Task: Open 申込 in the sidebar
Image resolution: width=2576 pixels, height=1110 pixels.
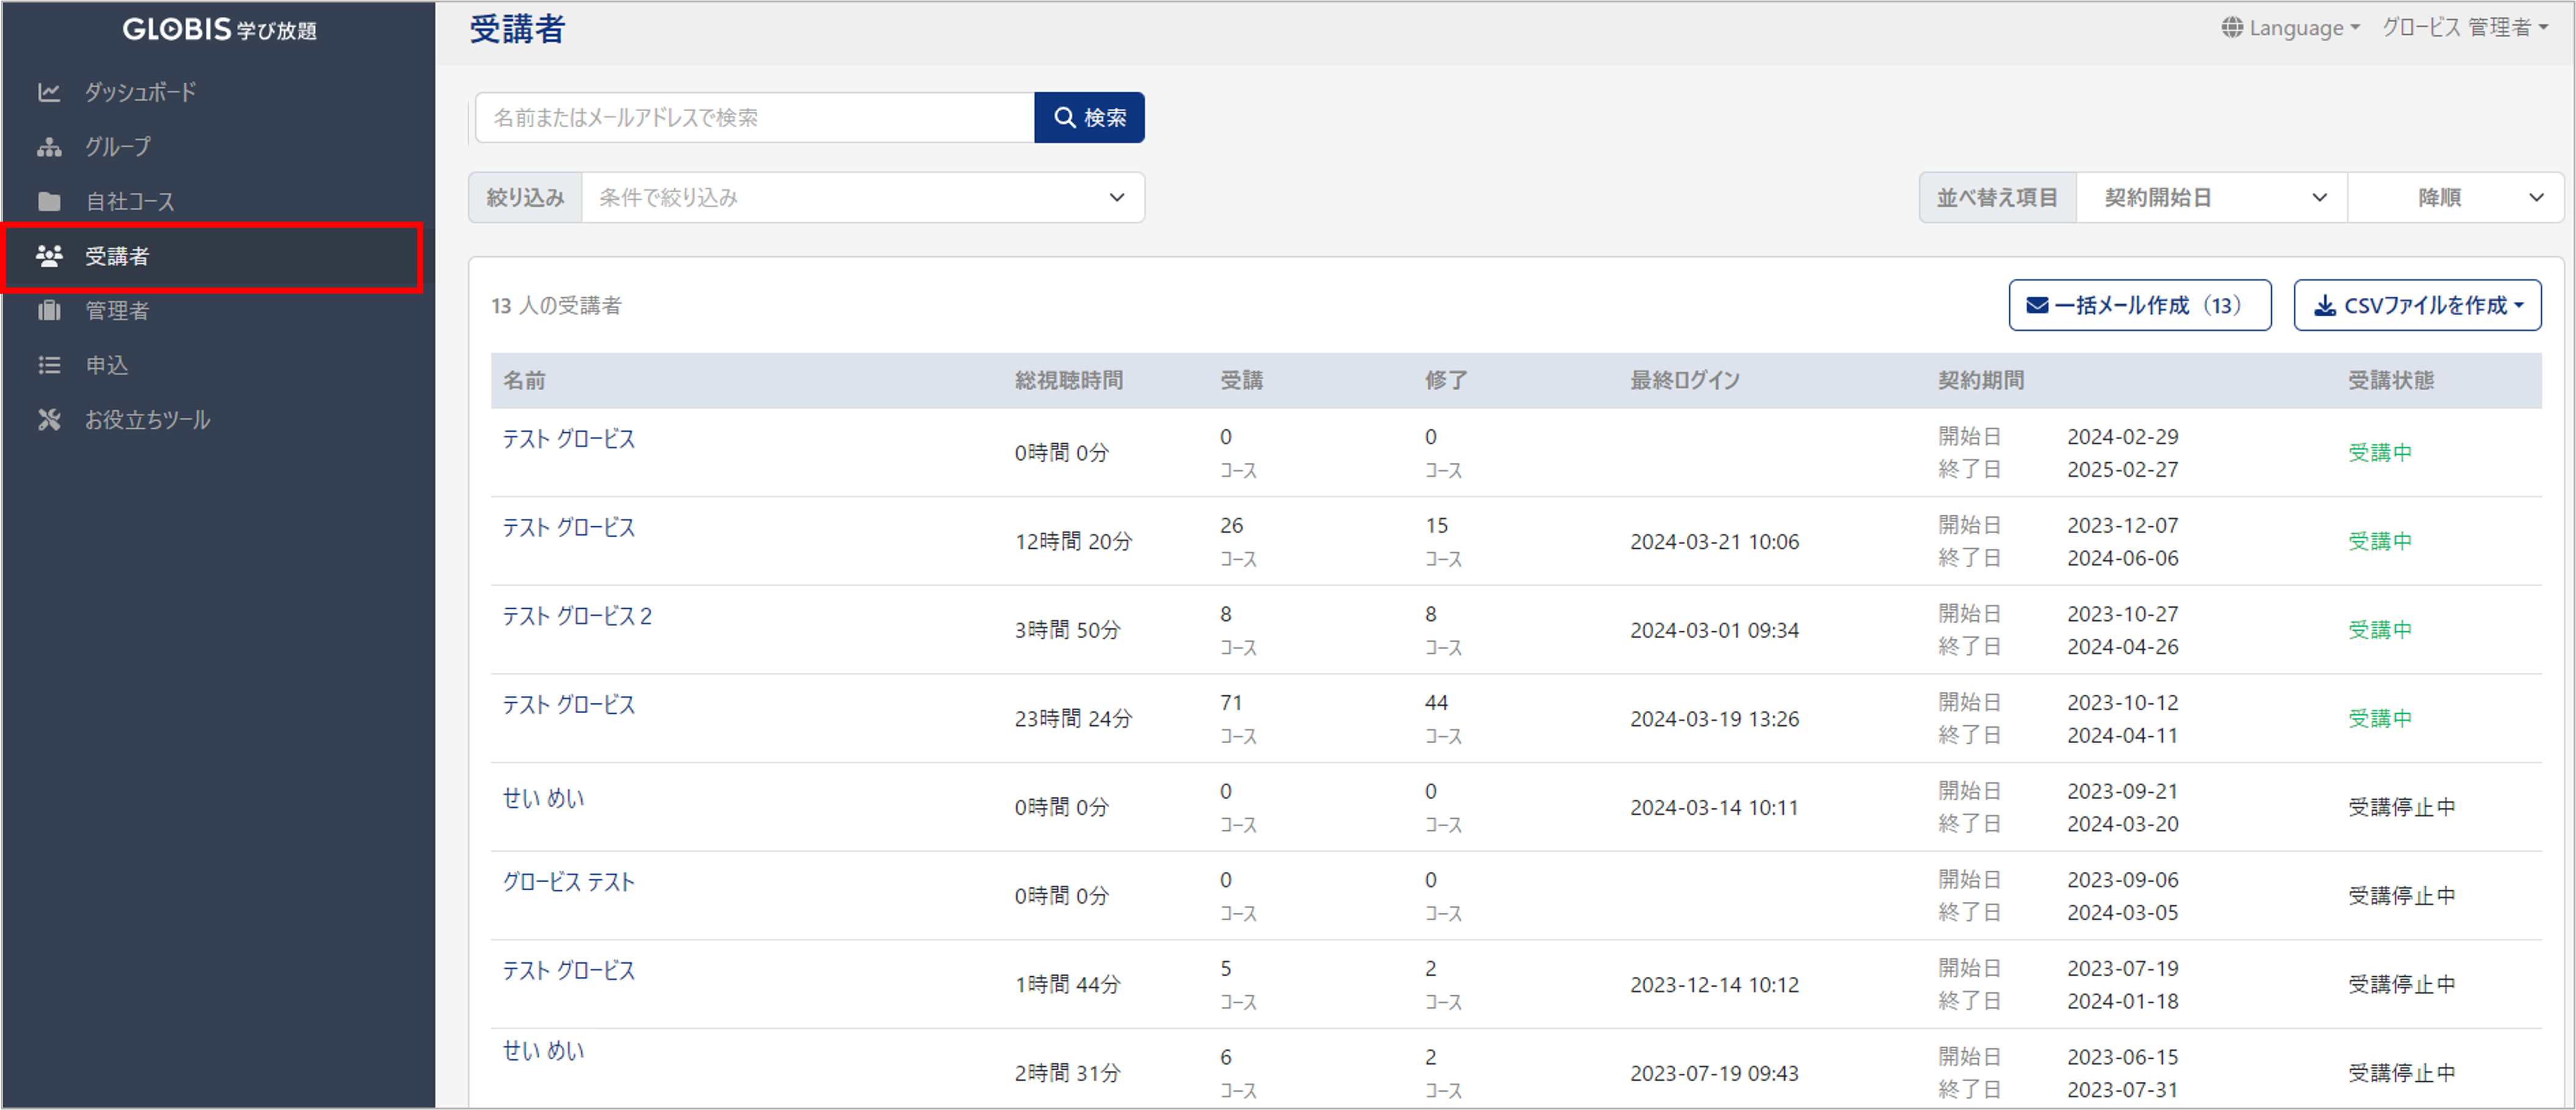Action: point(107,365)
